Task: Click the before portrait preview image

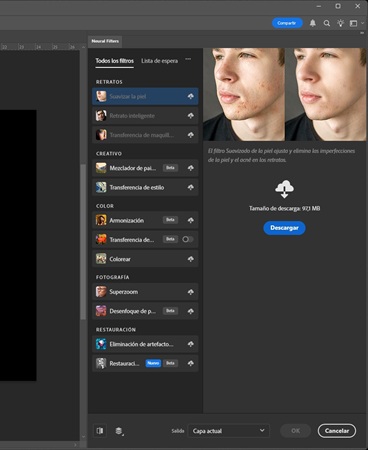Action: 244,94
